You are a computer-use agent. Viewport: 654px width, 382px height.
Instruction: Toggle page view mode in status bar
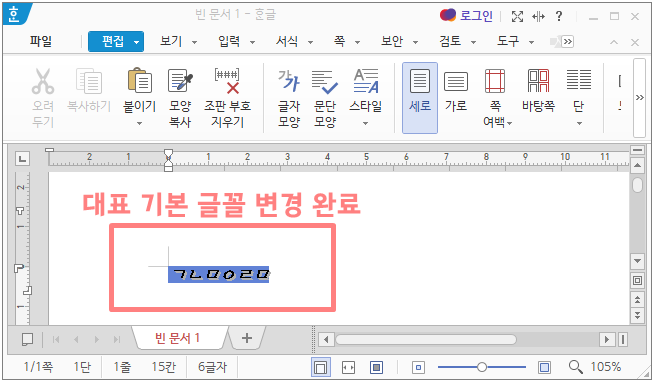tap(321, 367)
